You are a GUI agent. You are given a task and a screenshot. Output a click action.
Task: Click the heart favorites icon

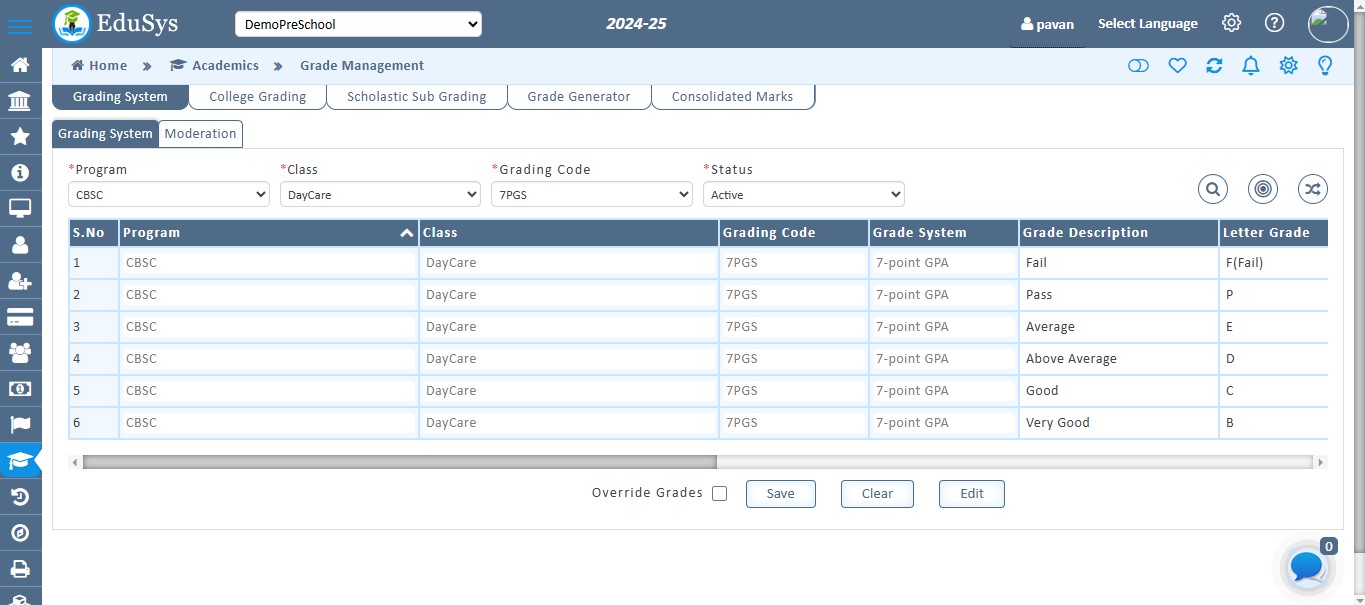click(x=1177, y=66)
